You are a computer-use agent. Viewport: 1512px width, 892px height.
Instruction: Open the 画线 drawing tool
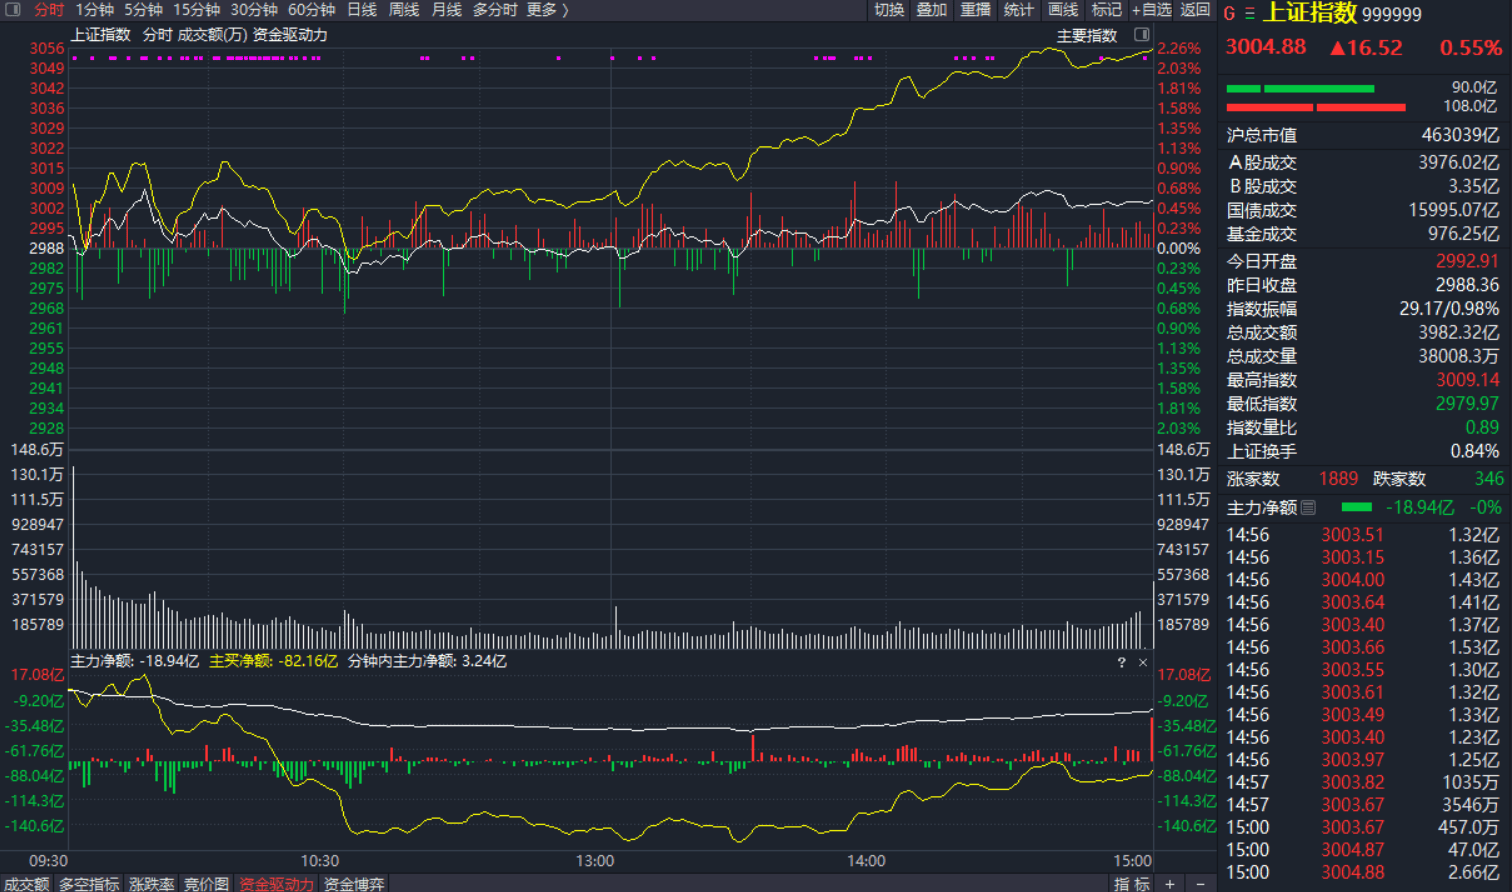(1063, 10)
